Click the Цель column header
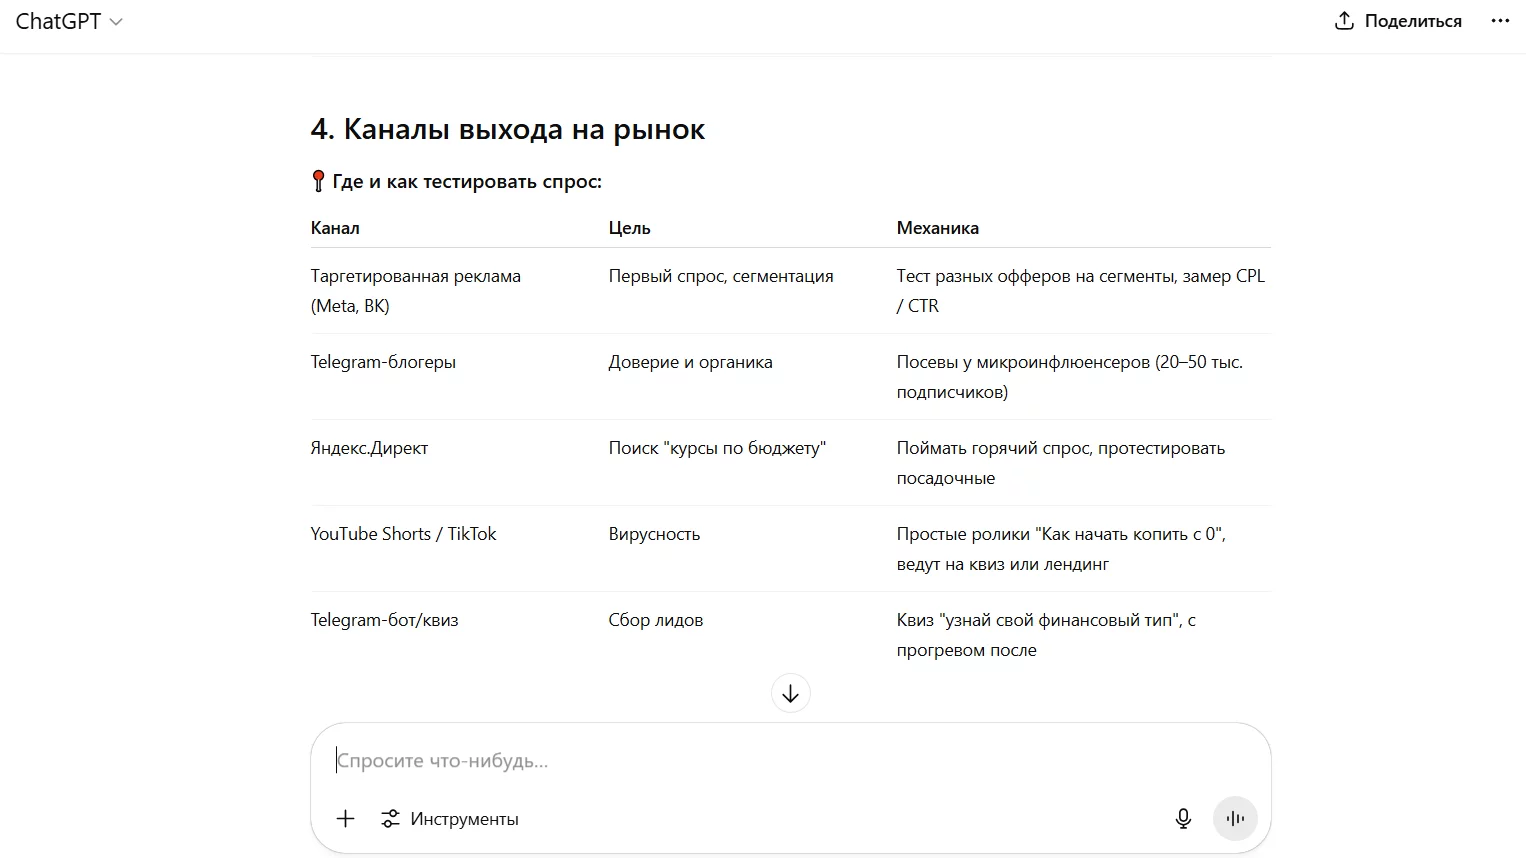This screenshot has height=858, width=1526. pyautogui.click(x=629, y=228)
